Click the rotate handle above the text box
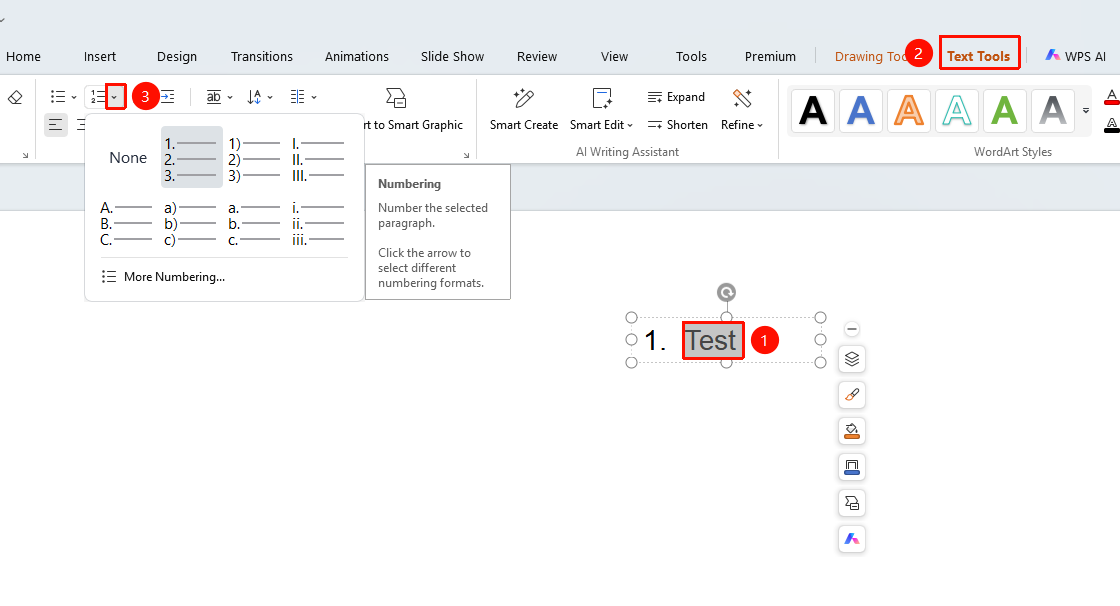1120x606 pixels. point(726,292)
